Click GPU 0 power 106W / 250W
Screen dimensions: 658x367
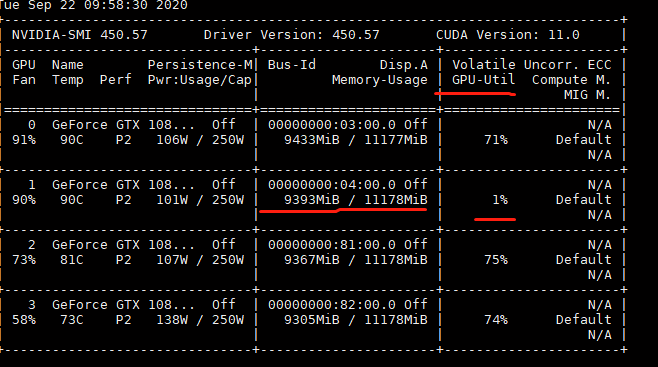point(200,140)
